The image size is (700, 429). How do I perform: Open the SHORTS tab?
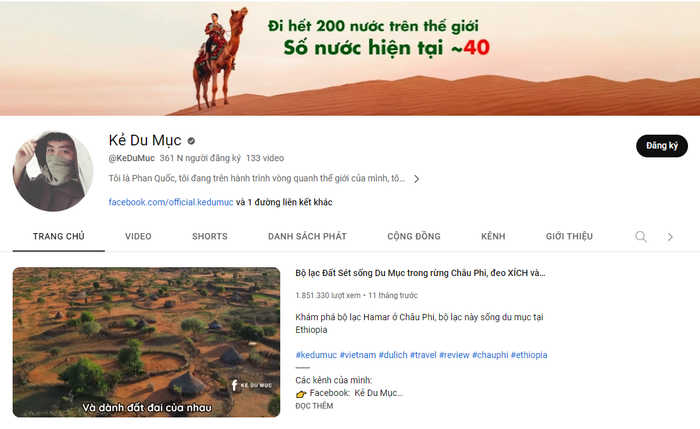210,236
